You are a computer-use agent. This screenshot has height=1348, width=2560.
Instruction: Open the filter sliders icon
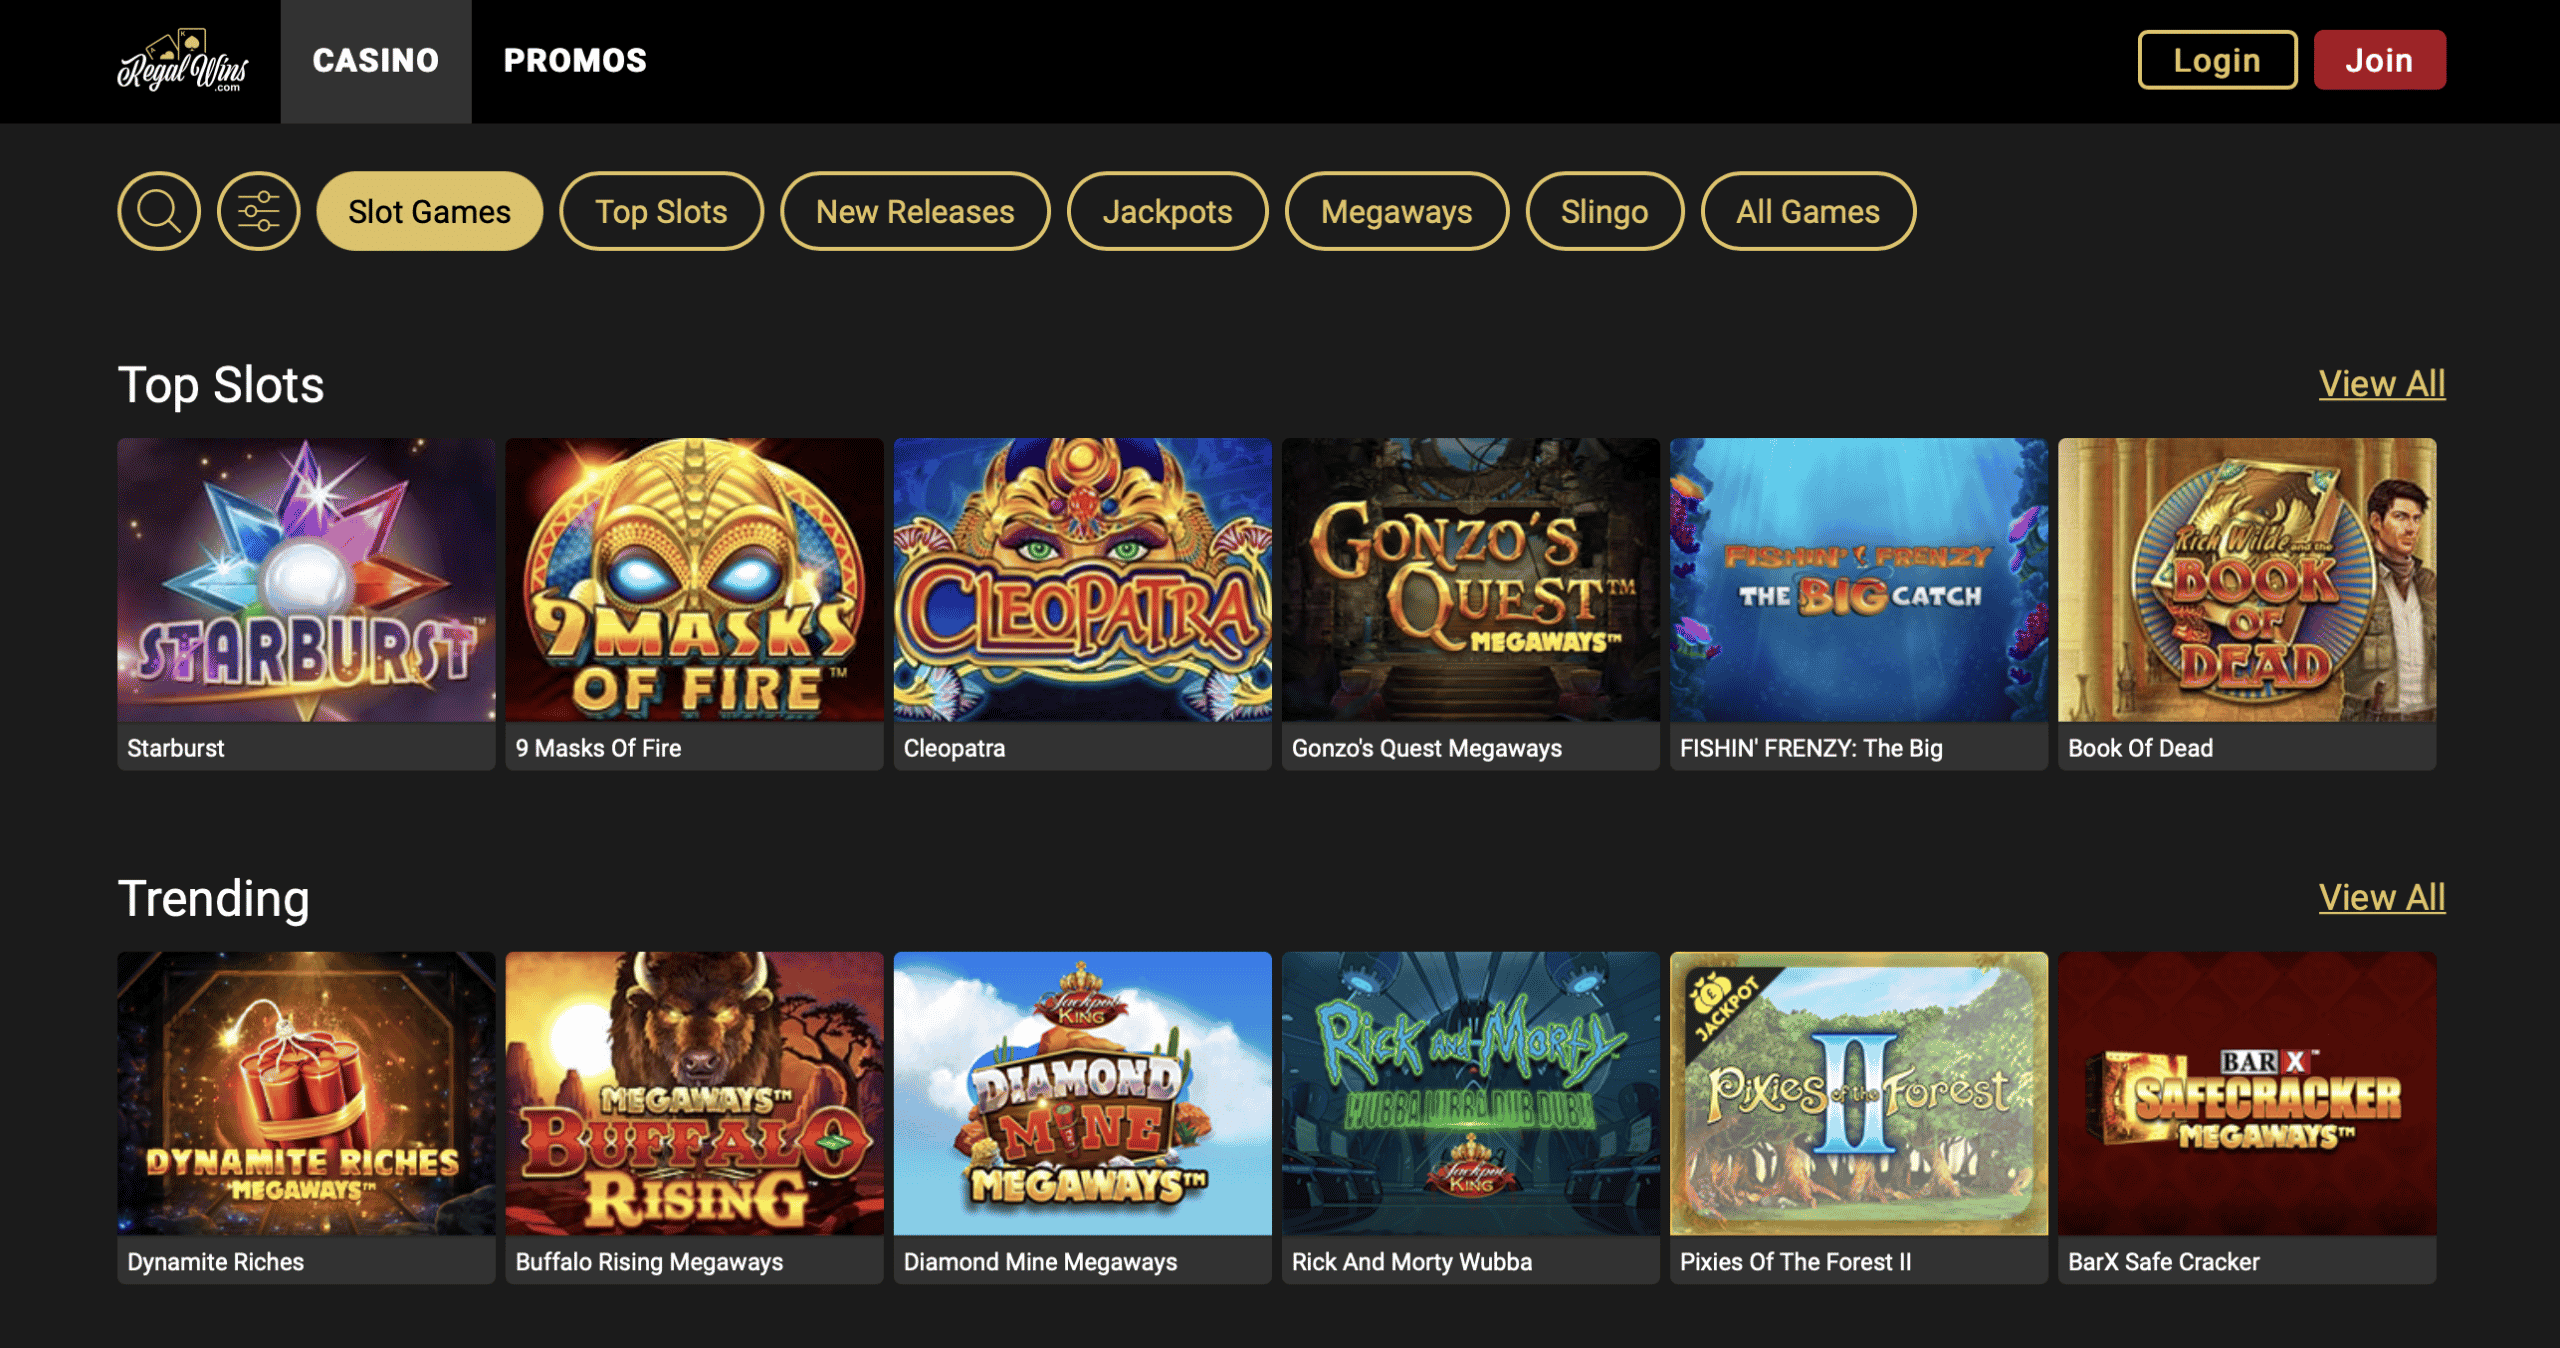point(259,211)
